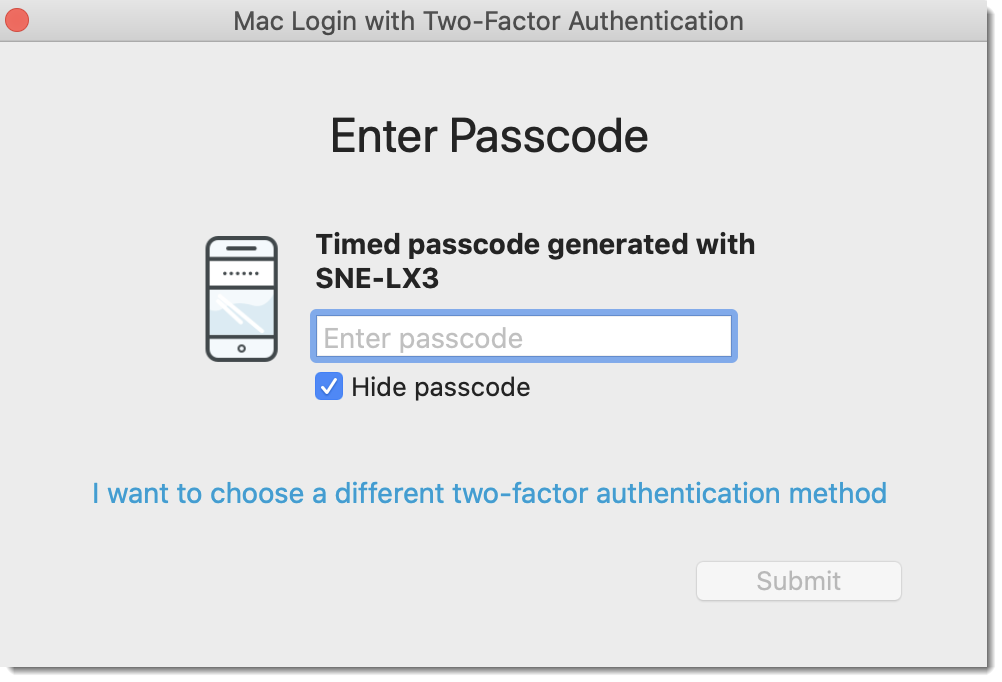The image size is (1002, 682).
Task: Click the home button on the phone icon
Action: 241,349
